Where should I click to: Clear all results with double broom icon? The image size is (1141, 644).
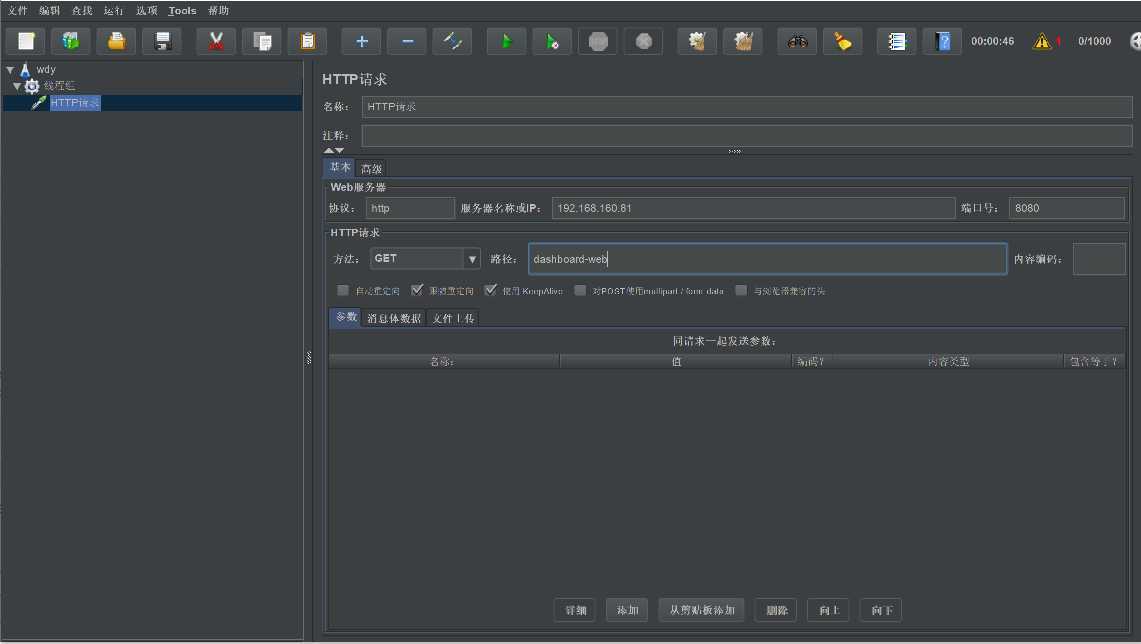[743, 41]
